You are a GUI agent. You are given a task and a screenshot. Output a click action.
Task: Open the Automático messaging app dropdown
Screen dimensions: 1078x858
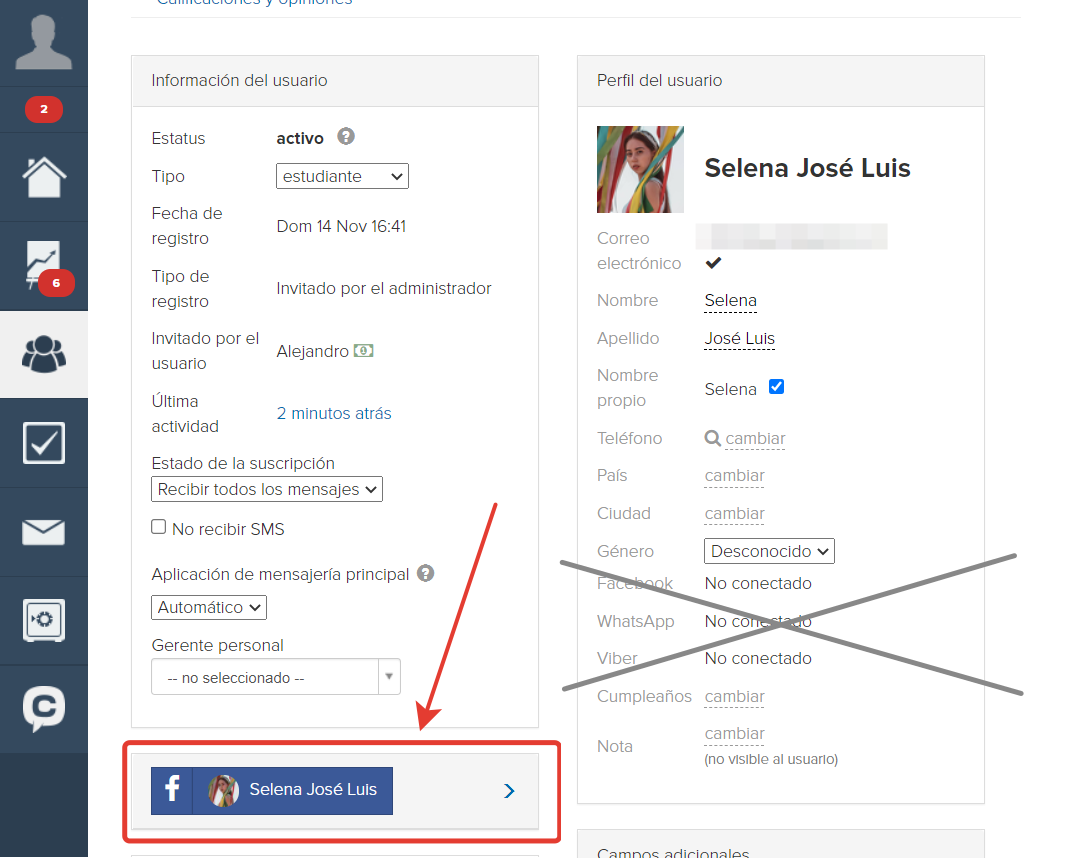pyautogui.click(x=209, y=608)
